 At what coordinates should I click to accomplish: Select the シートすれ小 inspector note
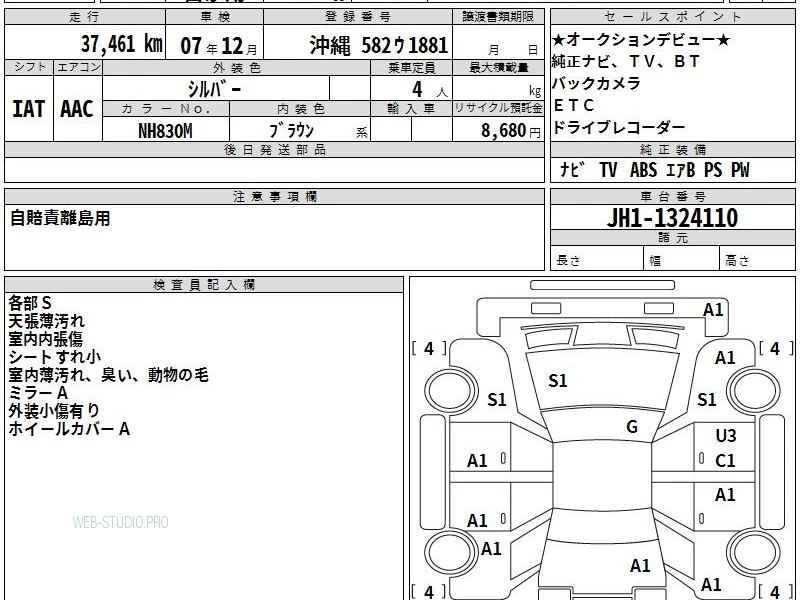[x=55, y=357]
